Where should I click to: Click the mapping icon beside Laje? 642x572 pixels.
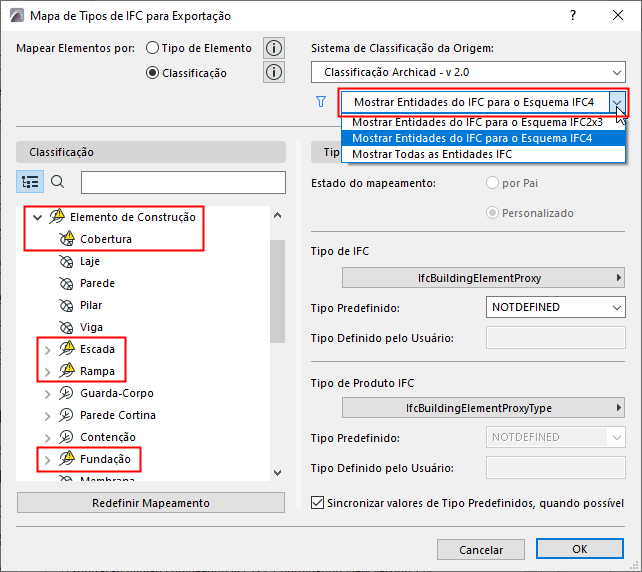click(66, 261)
